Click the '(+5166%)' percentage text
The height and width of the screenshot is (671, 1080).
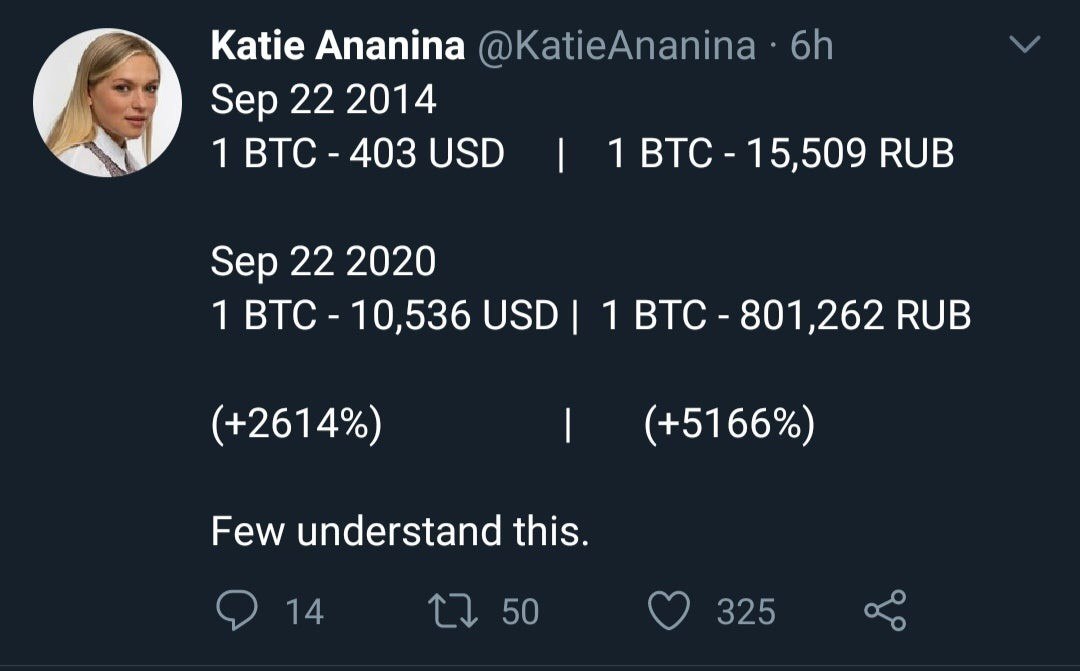(729, 425)
